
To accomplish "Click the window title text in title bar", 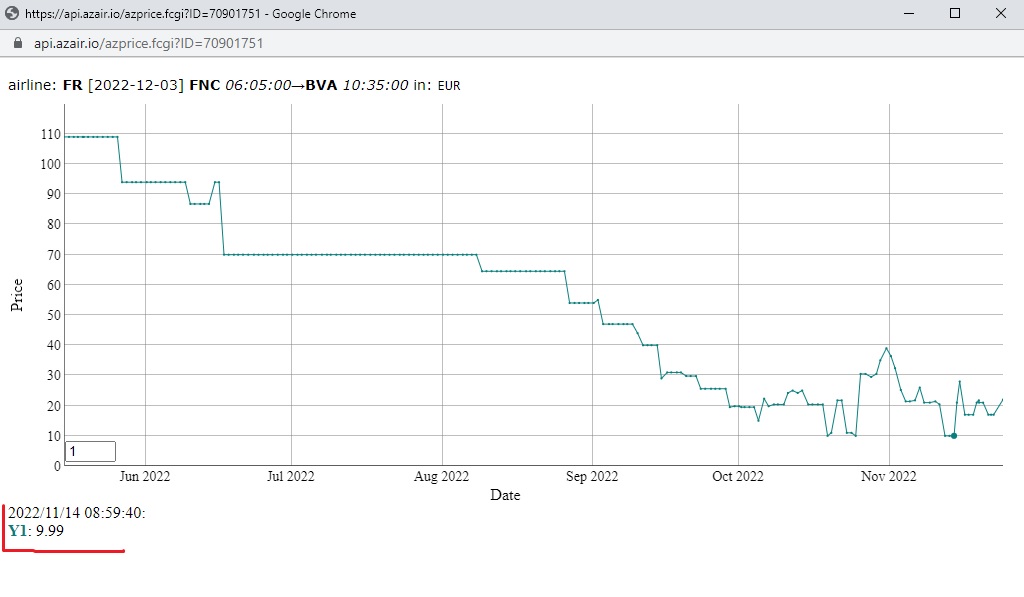I will [x=191, y=14].
